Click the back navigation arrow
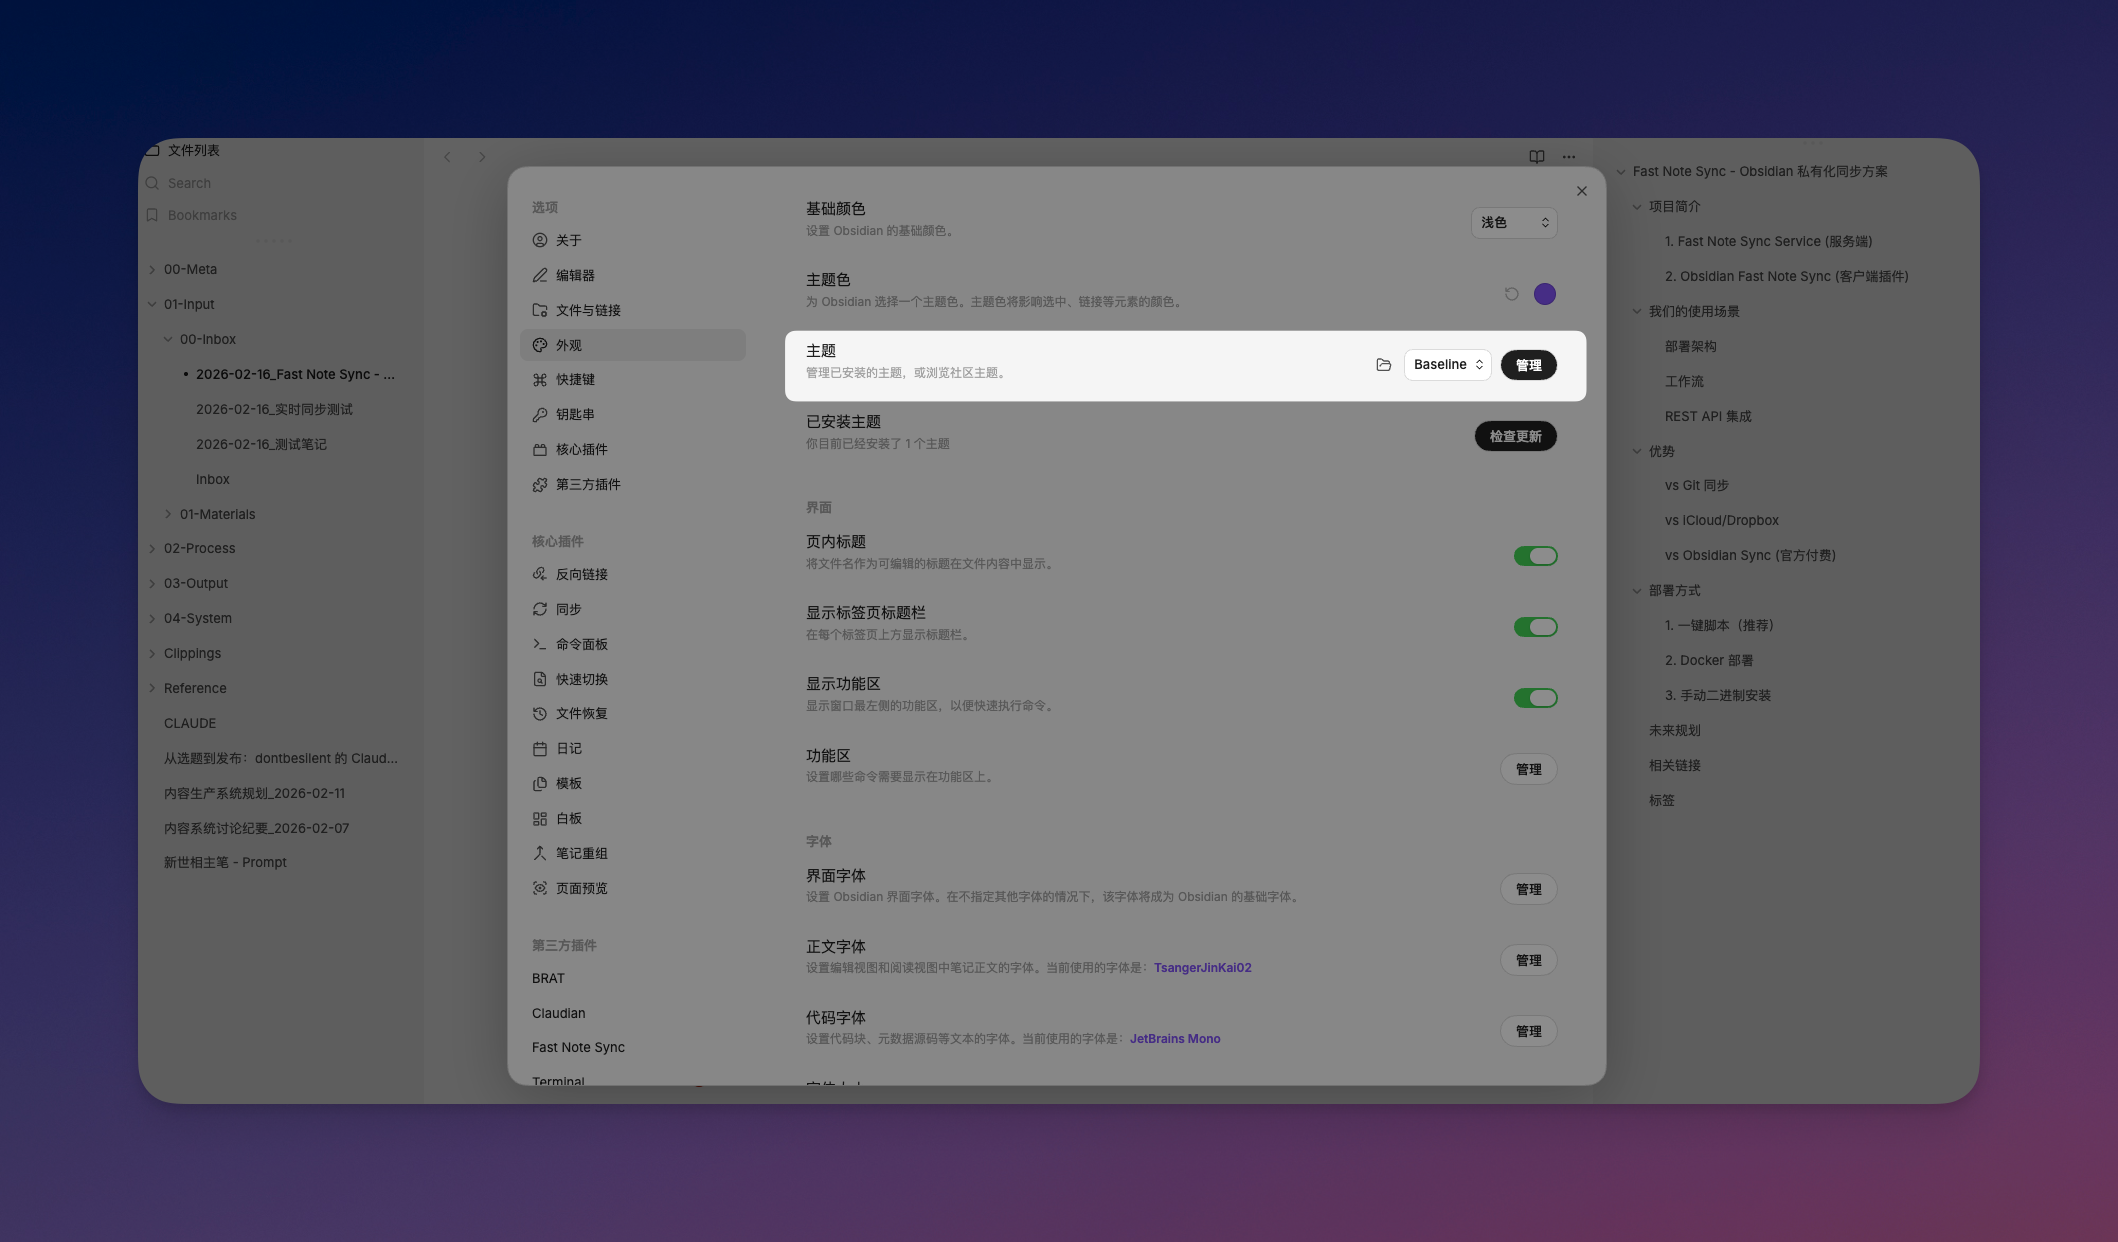The image size is (2118, 1242). [447, 157]
